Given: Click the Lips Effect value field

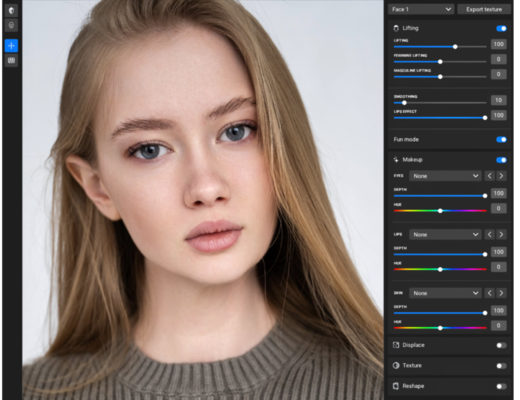Looking at the screenshot, I should [499, 115].
